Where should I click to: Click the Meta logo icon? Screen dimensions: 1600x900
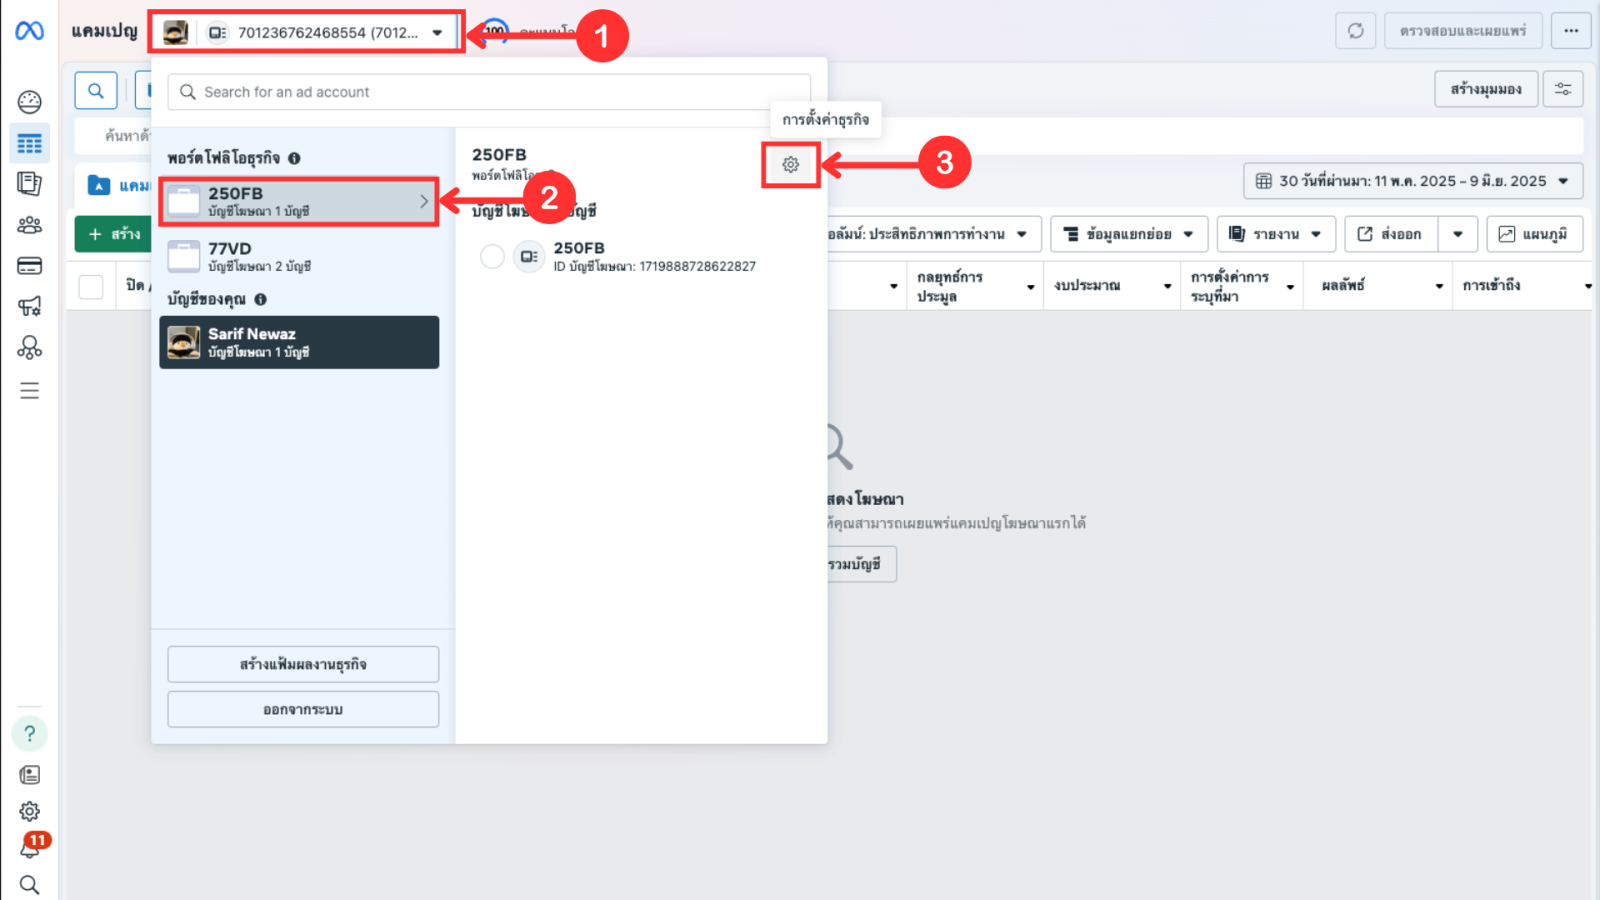click(29, 31)
